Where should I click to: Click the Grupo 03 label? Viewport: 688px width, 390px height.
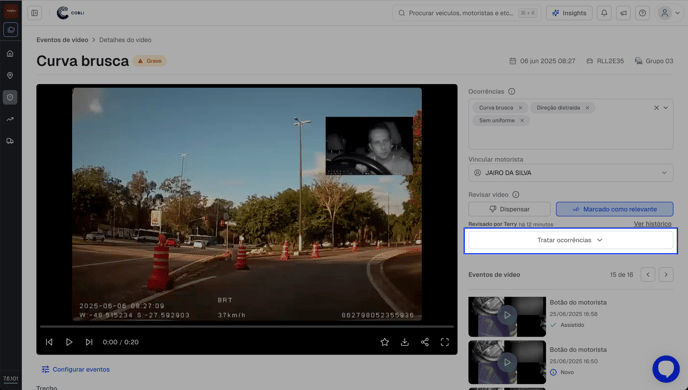point(654,61)
